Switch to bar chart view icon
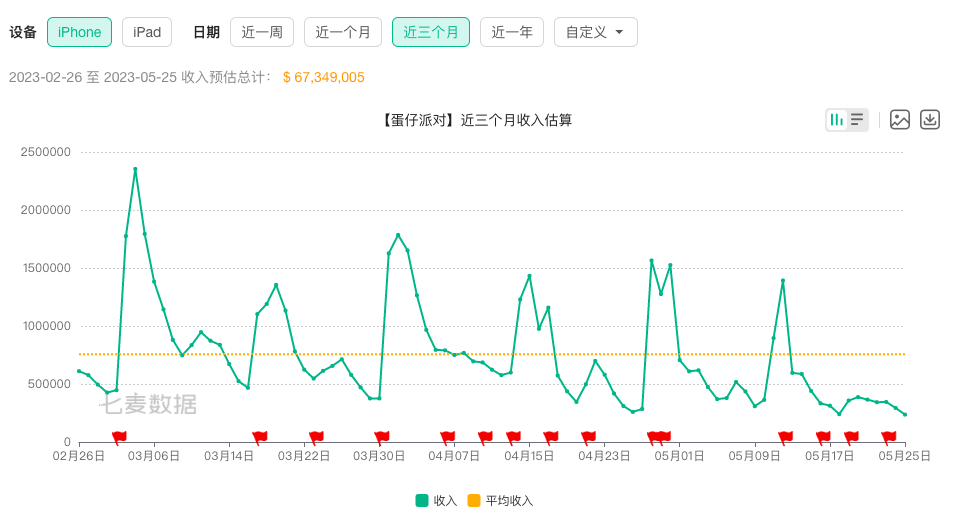The height and width of the screenshot is (517, 957). [x=836, y=120]
